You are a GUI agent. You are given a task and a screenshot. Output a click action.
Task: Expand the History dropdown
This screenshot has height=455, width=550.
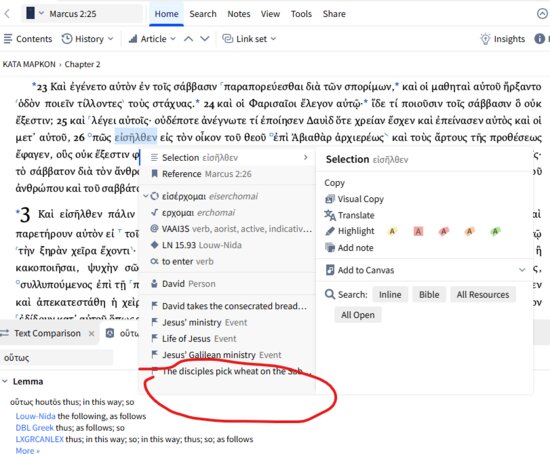tap(110, 39)
